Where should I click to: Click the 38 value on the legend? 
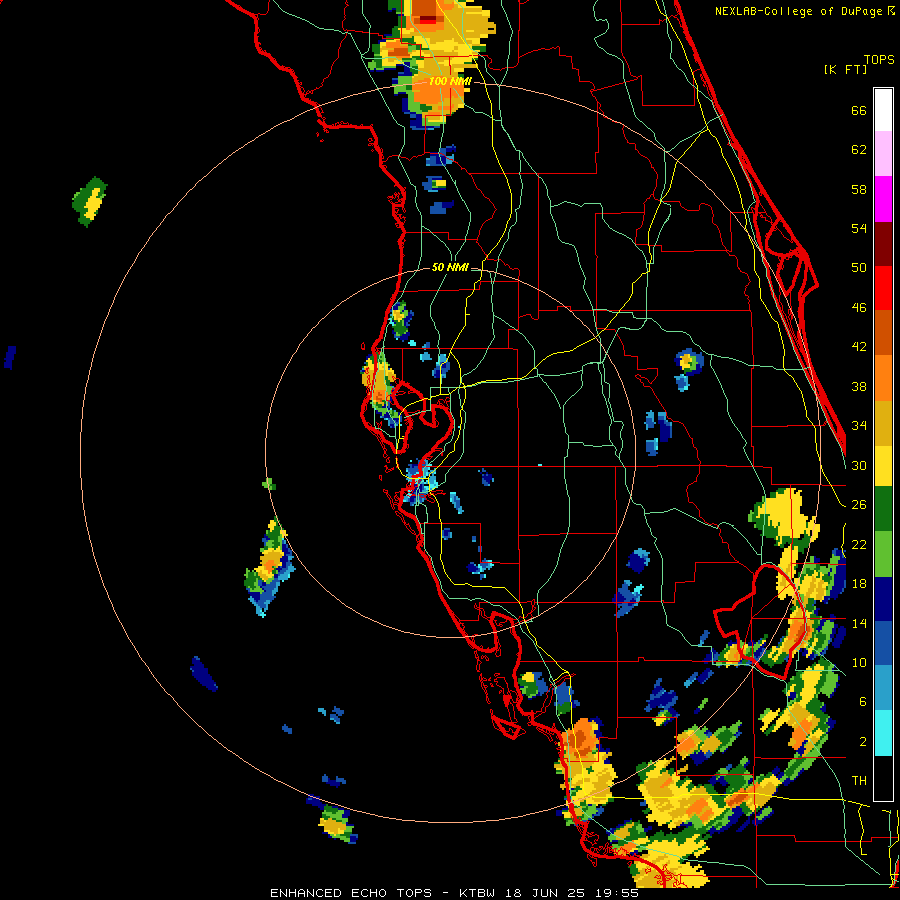tap(859, 386)
